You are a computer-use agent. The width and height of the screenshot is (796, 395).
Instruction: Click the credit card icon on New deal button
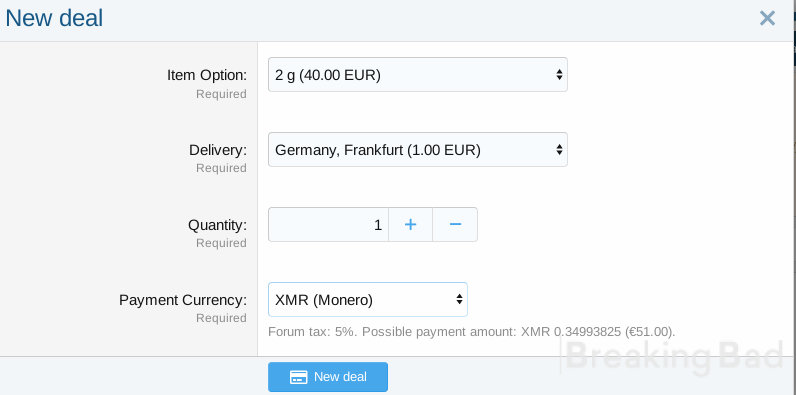point(298,377)
